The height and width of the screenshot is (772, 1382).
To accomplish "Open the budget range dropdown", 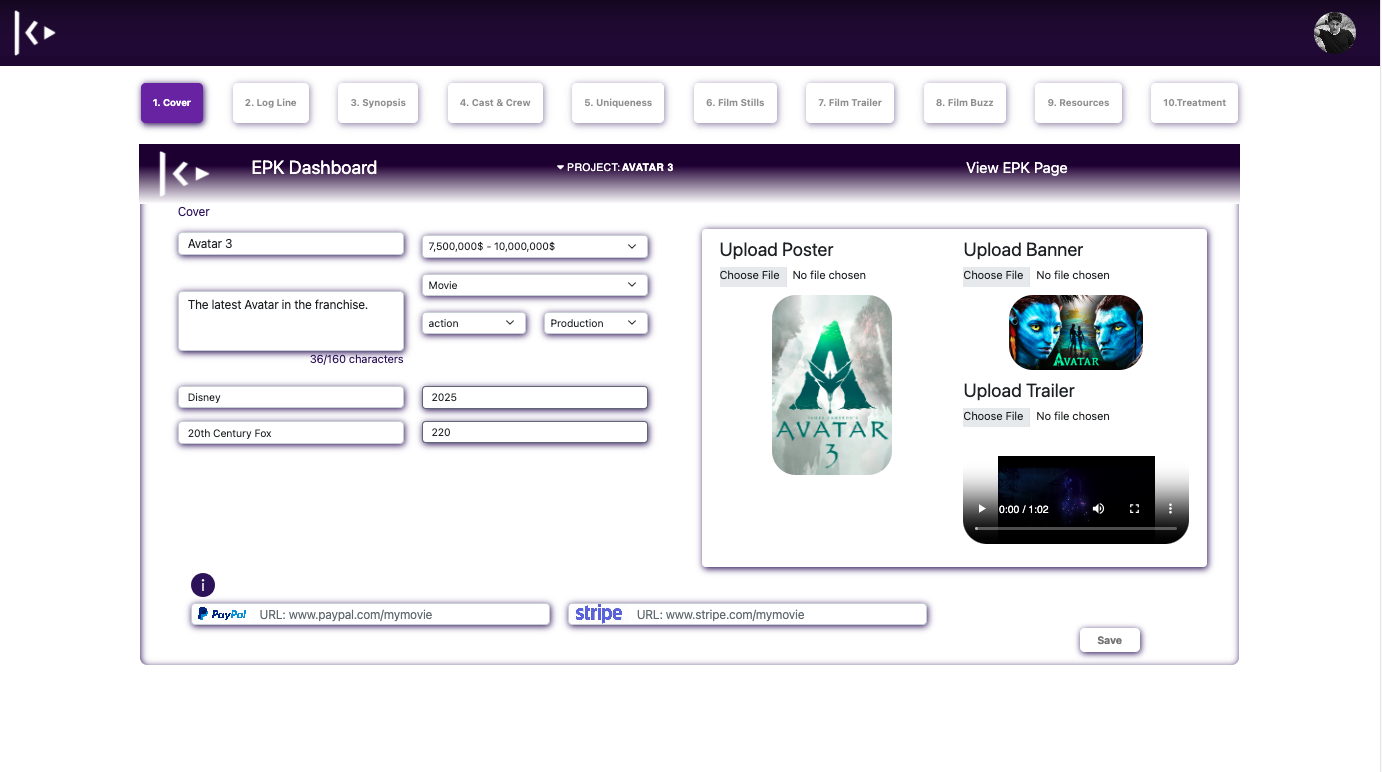I will pos(535,246).
